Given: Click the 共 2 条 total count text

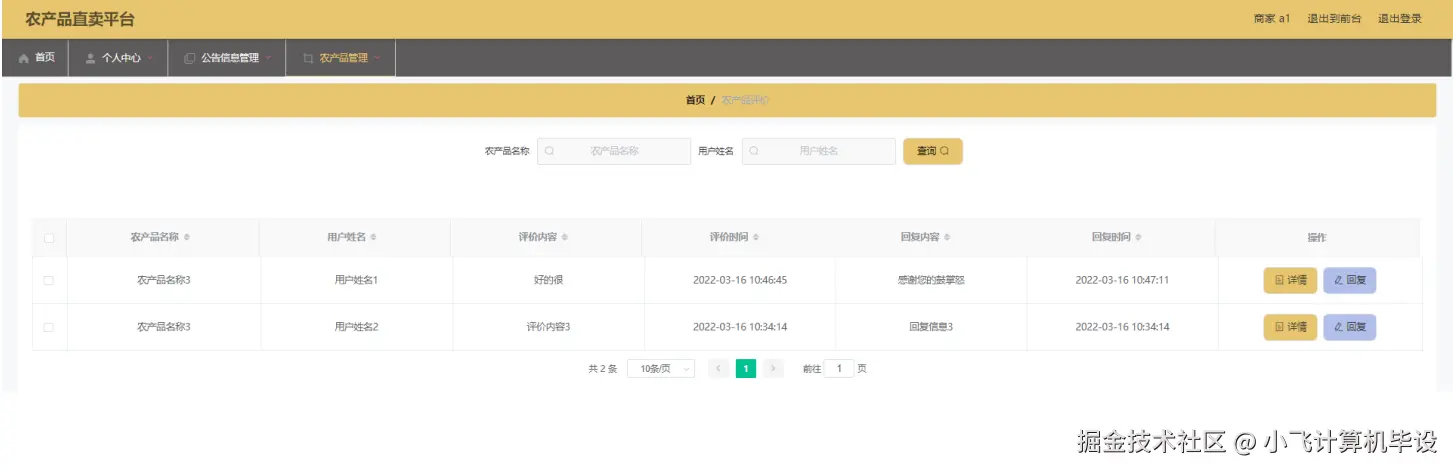Looking at the screenshot, I should [x=603, y=369].
